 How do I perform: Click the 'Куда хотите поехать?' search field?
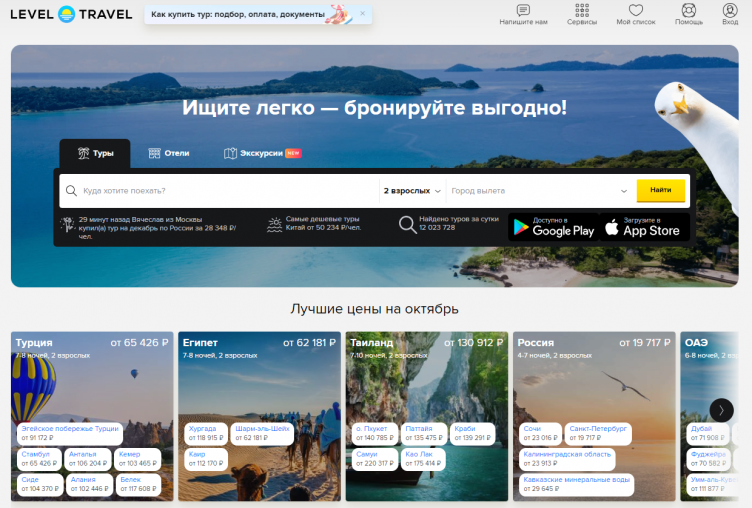tap(219, 191)
